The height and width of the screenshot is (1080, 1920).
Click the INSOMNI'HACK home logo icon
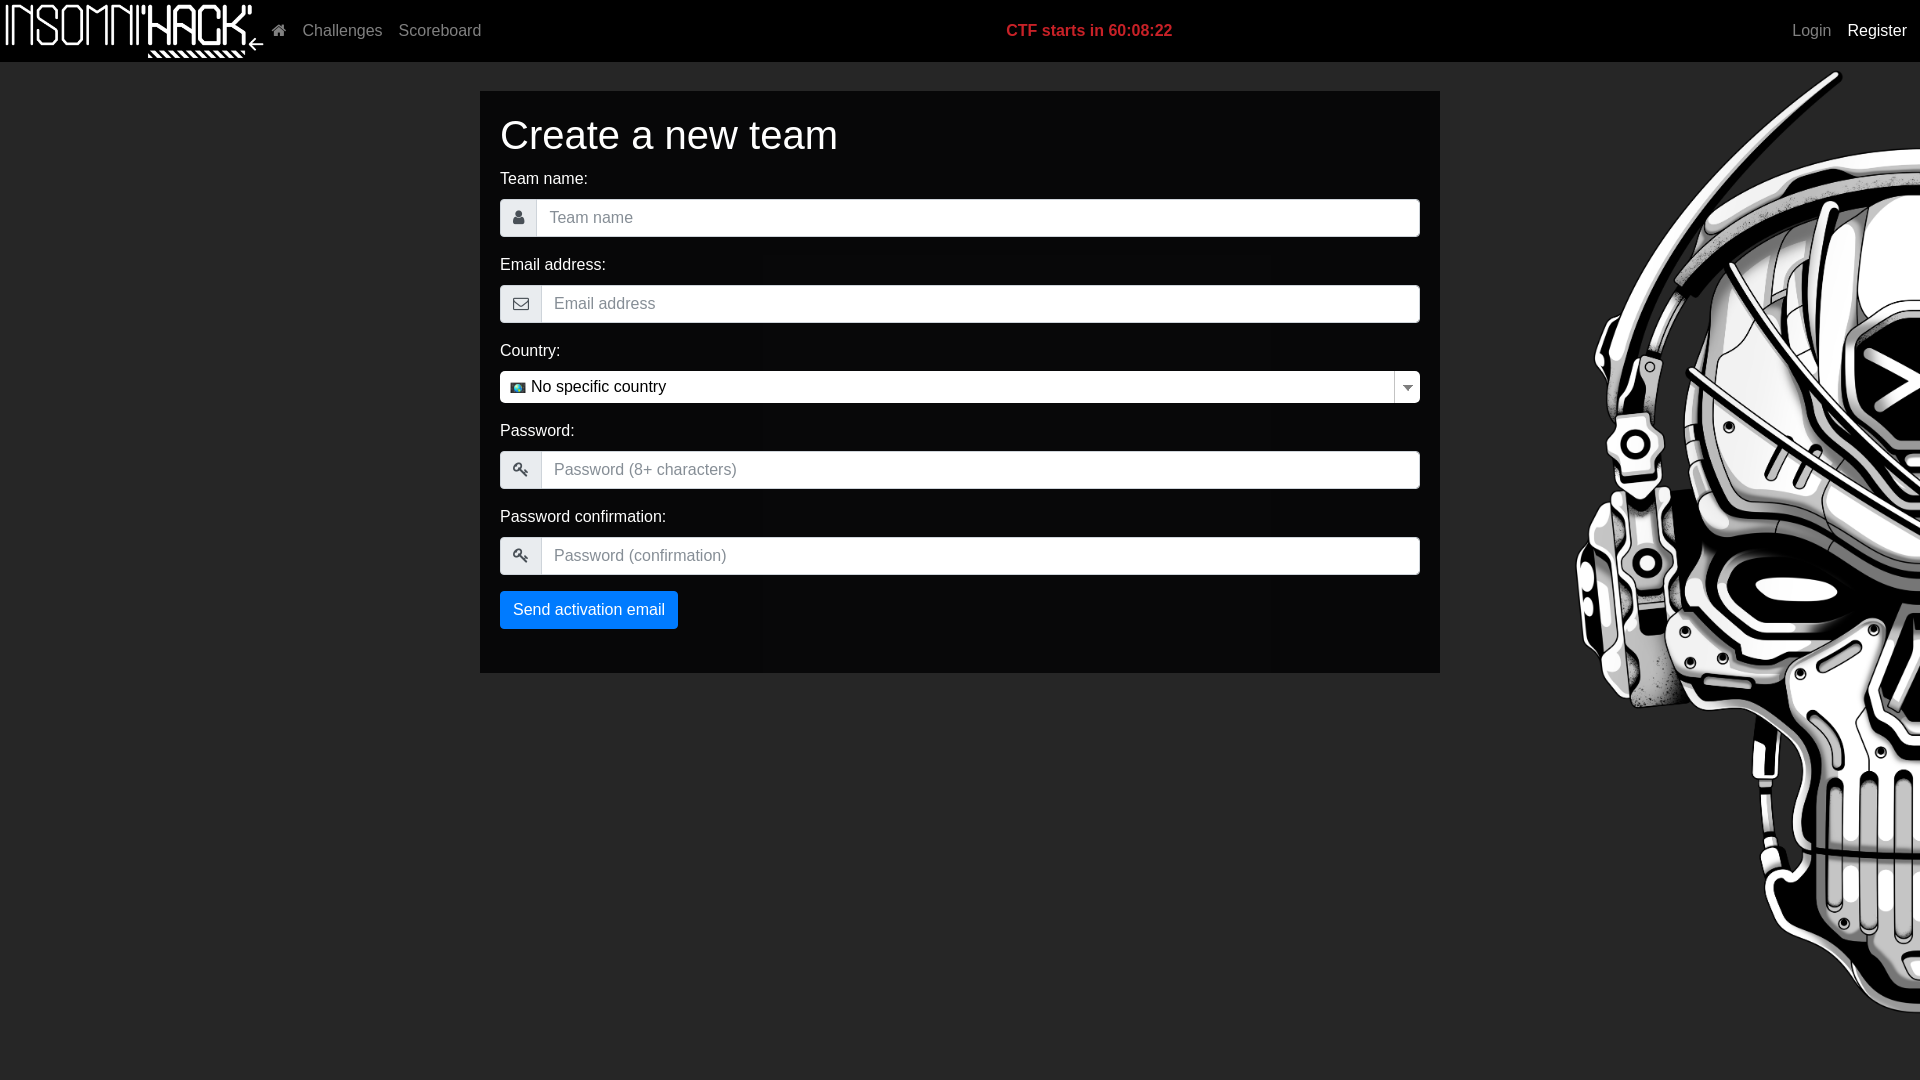[x=278, y=29]
